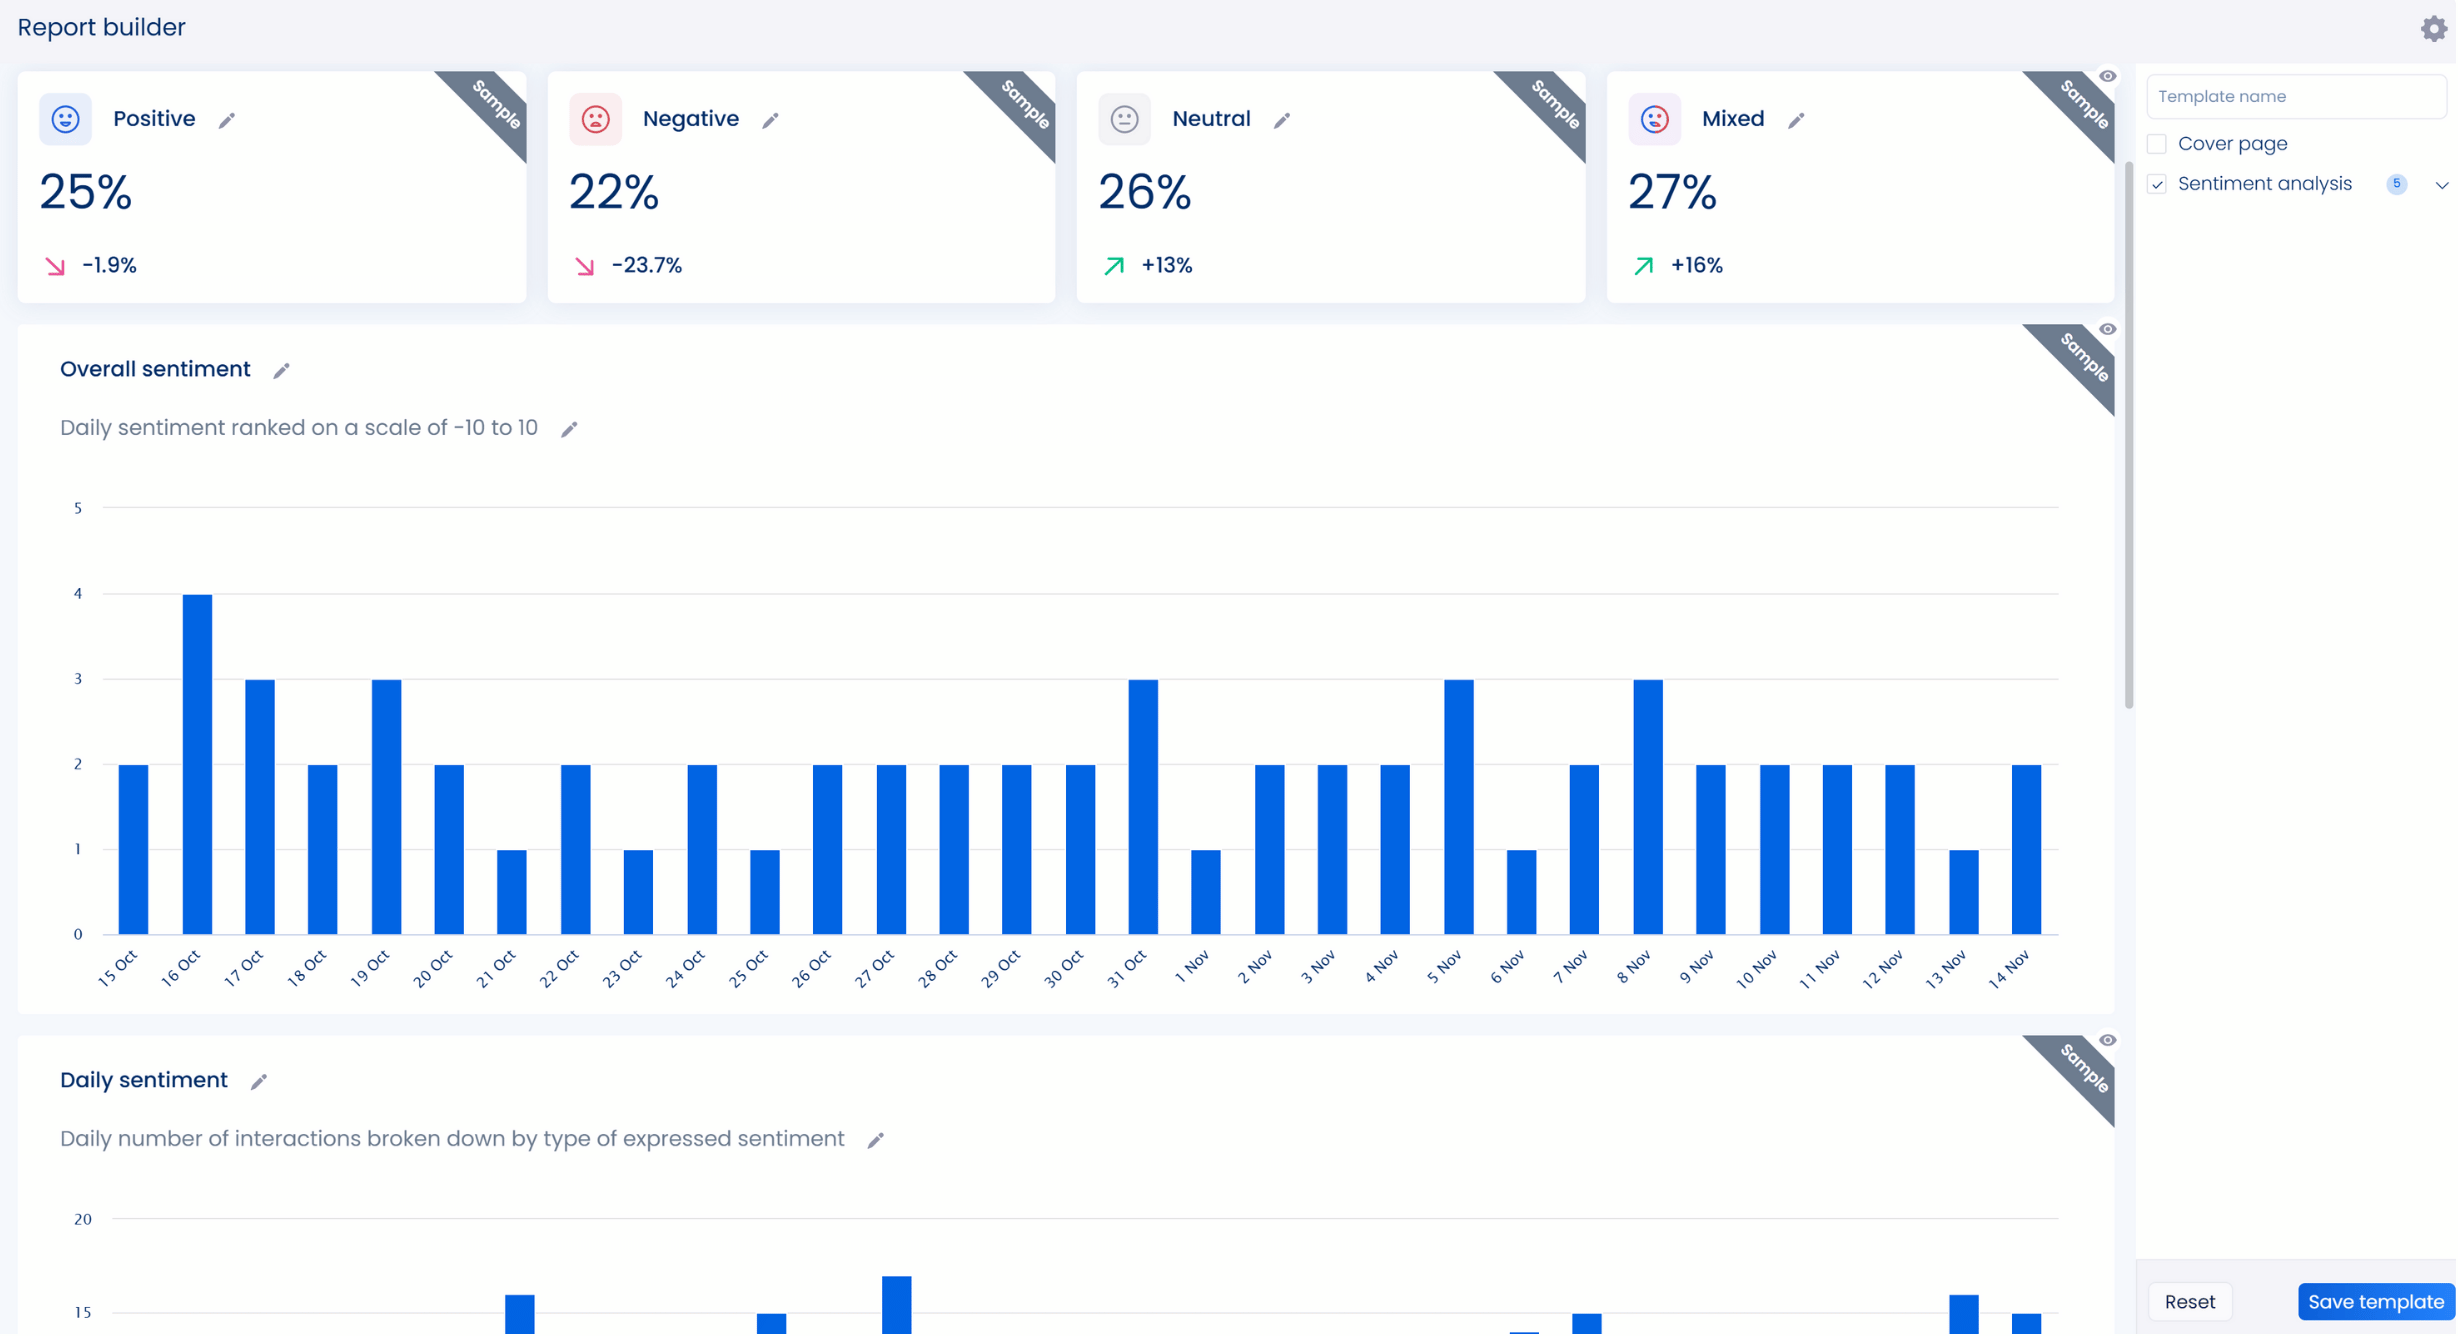
Task: Toggle visibility of the Daily sentiment section
Action: point(2107,1041)
